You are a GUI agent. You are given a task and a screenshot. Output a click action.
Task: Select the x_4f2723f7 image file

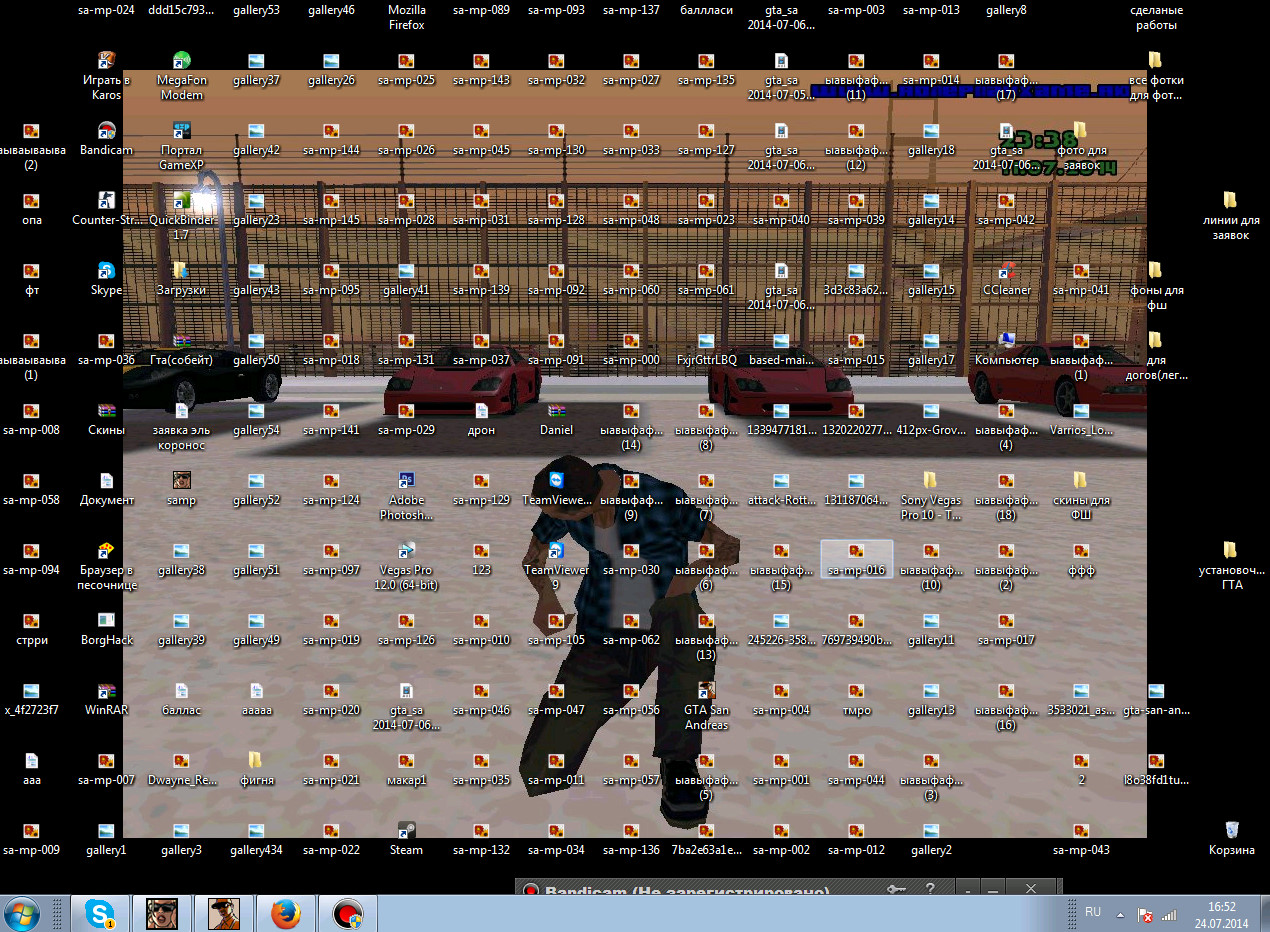(31, 698)
